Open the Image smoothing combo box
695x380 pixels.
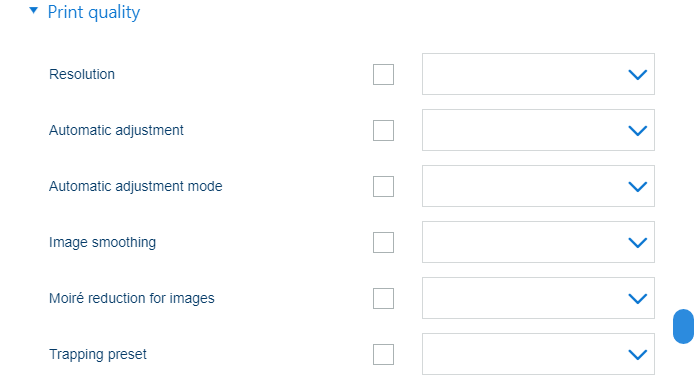[538, 242]
